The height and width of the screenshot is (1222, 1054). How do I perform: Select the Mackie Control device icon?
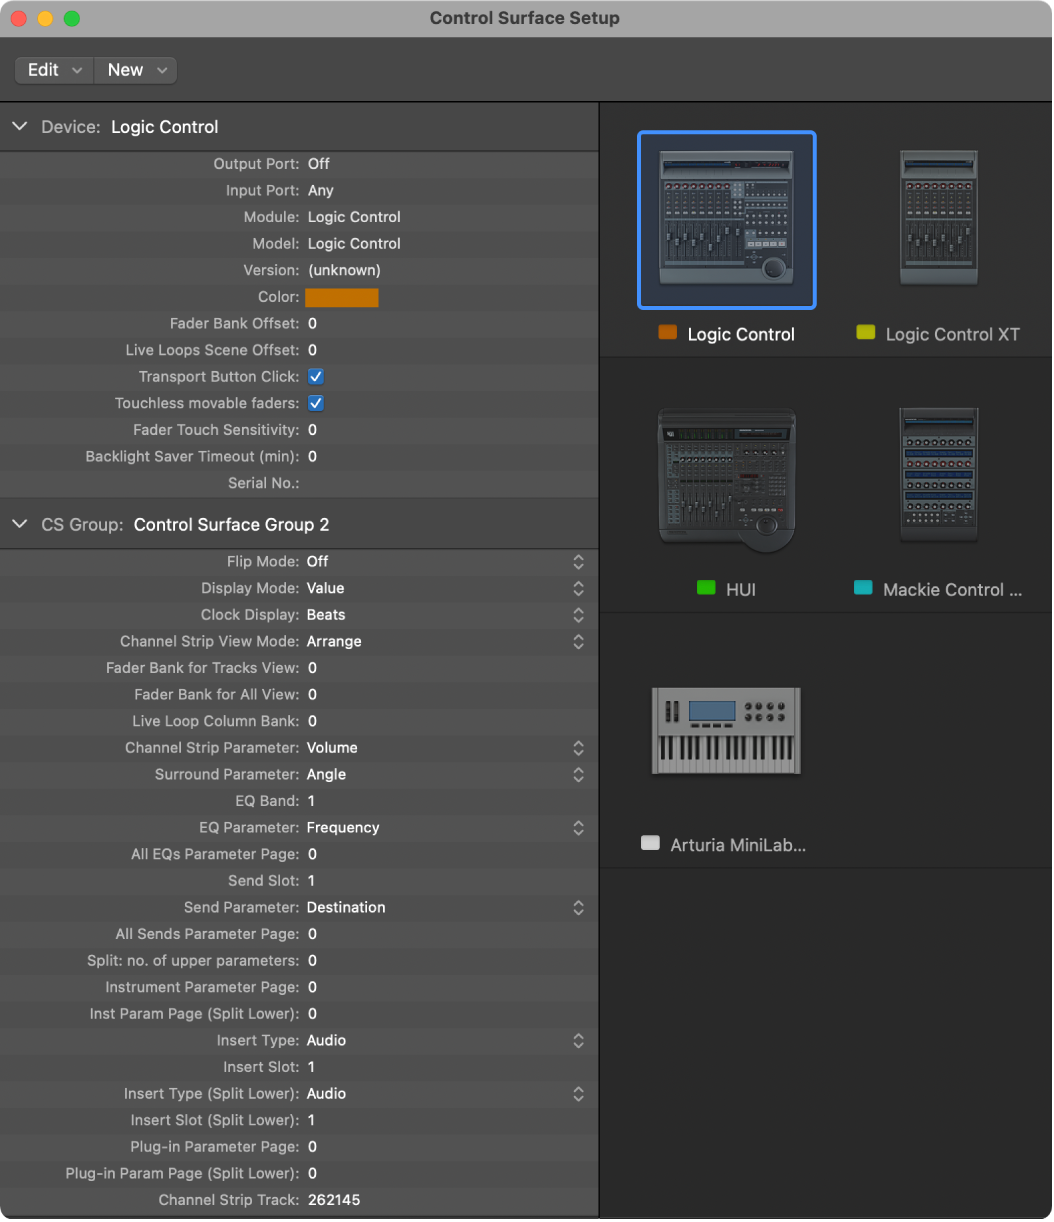[938, 475]
